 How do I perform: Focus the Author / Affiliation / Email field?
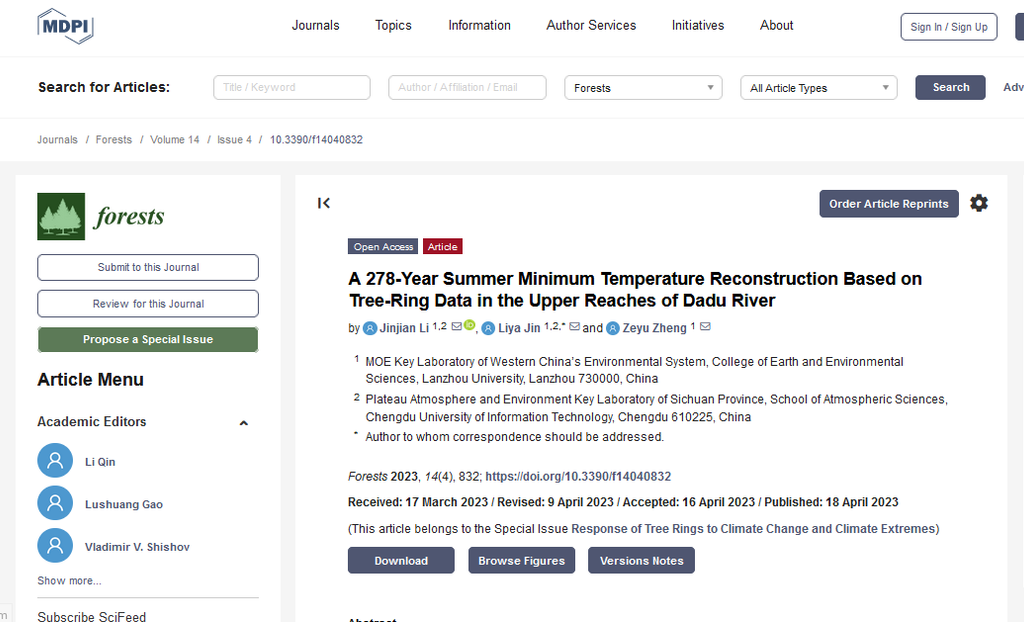pyautogui.click(x=468, y=88)
